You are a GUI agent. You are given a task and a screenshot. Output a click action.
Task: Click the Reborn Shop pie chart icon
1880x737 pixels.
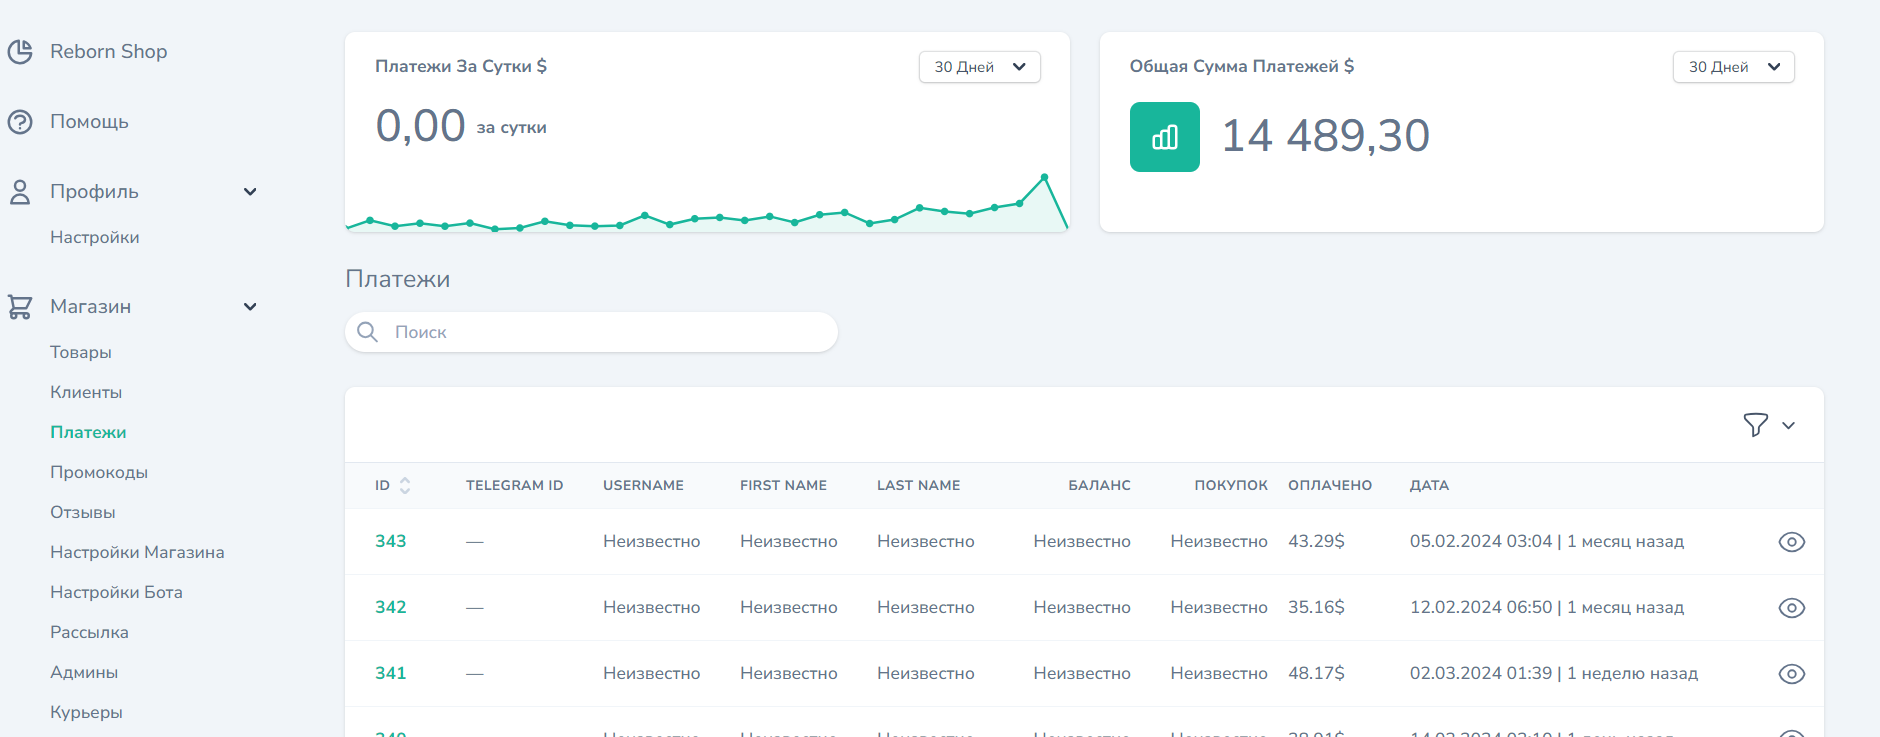20,51
